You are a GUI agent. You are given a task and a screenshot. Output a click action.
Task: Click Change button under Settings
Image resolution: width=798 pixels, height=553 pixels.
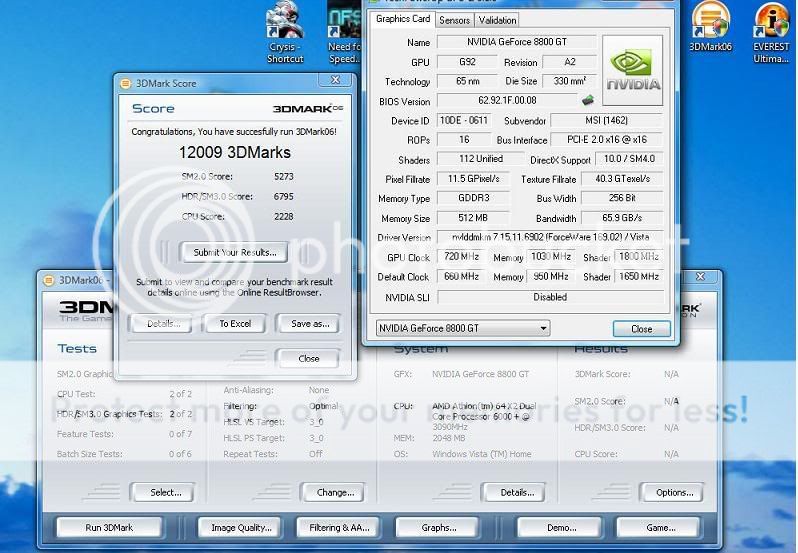tap(335, 492)
